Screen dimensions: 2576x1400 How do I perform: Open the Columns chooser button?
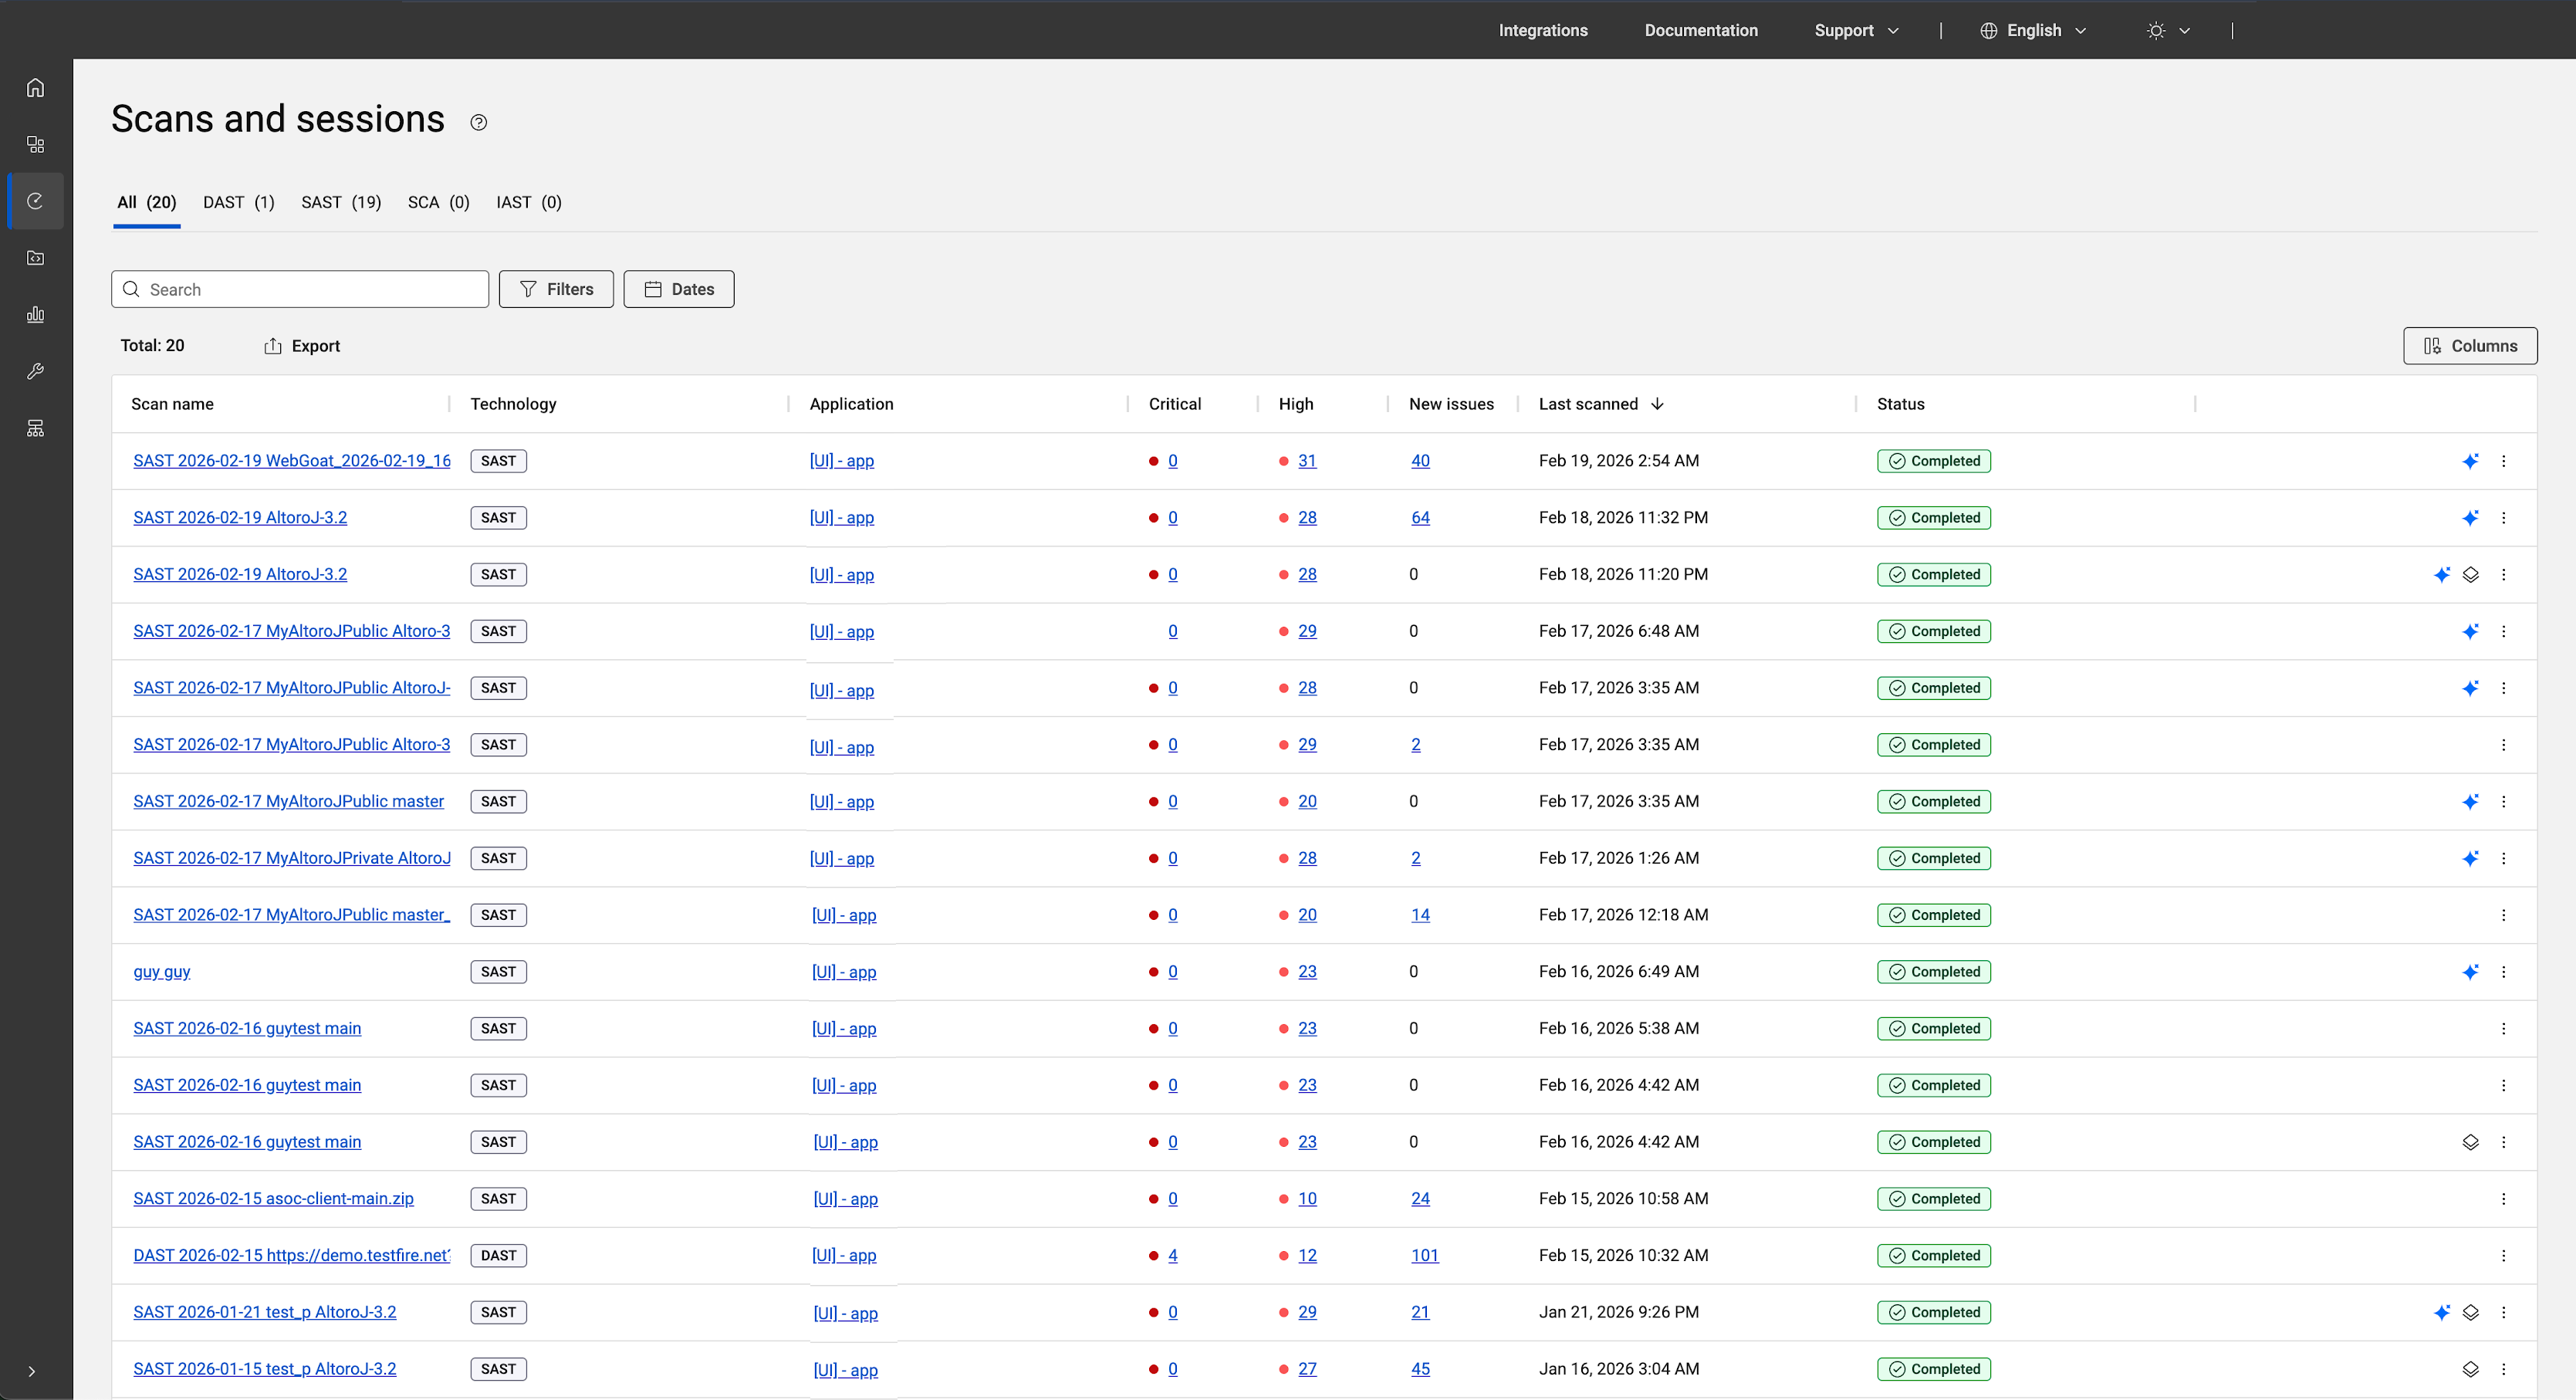pyautogui.click(x=2469, y=346)
